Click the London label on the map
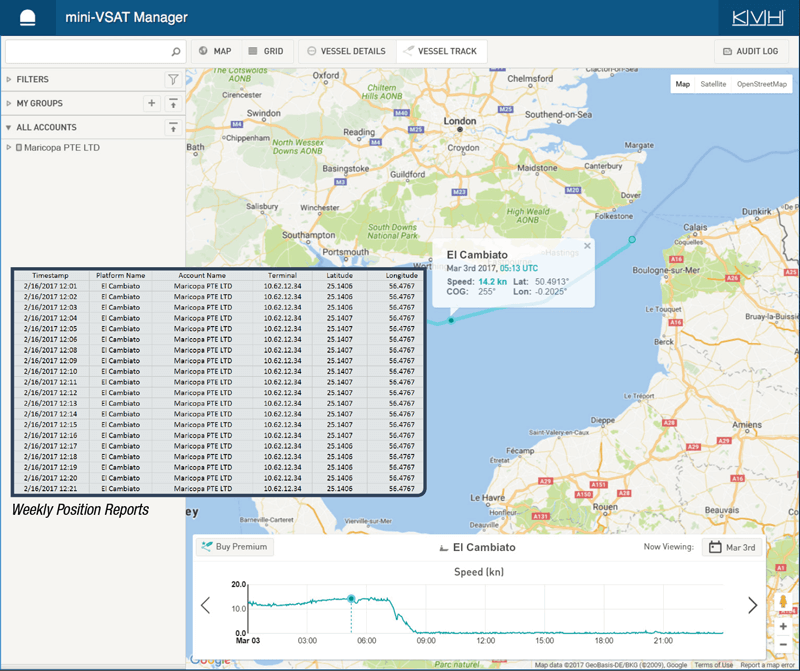800x671 pixels. tap(460, 121)
